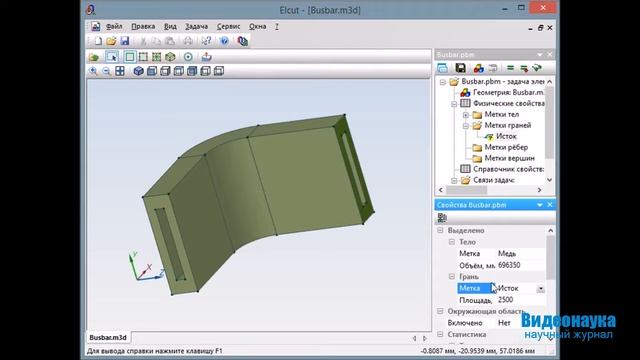Viewport: 640px width, 360px height.
Task: Collapse the Метки граней folder
Action: pyautogui.click(x=466, y=126)
